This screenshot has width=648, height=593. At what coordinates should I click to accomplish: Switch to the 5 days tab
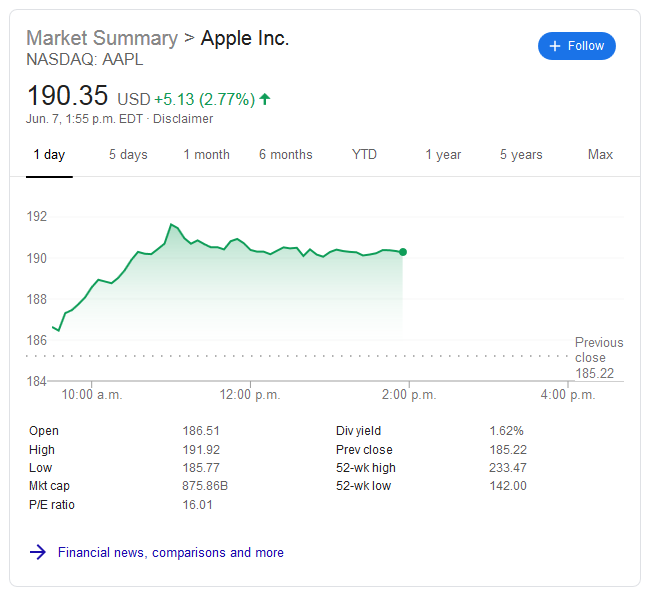tap(128, 155)
